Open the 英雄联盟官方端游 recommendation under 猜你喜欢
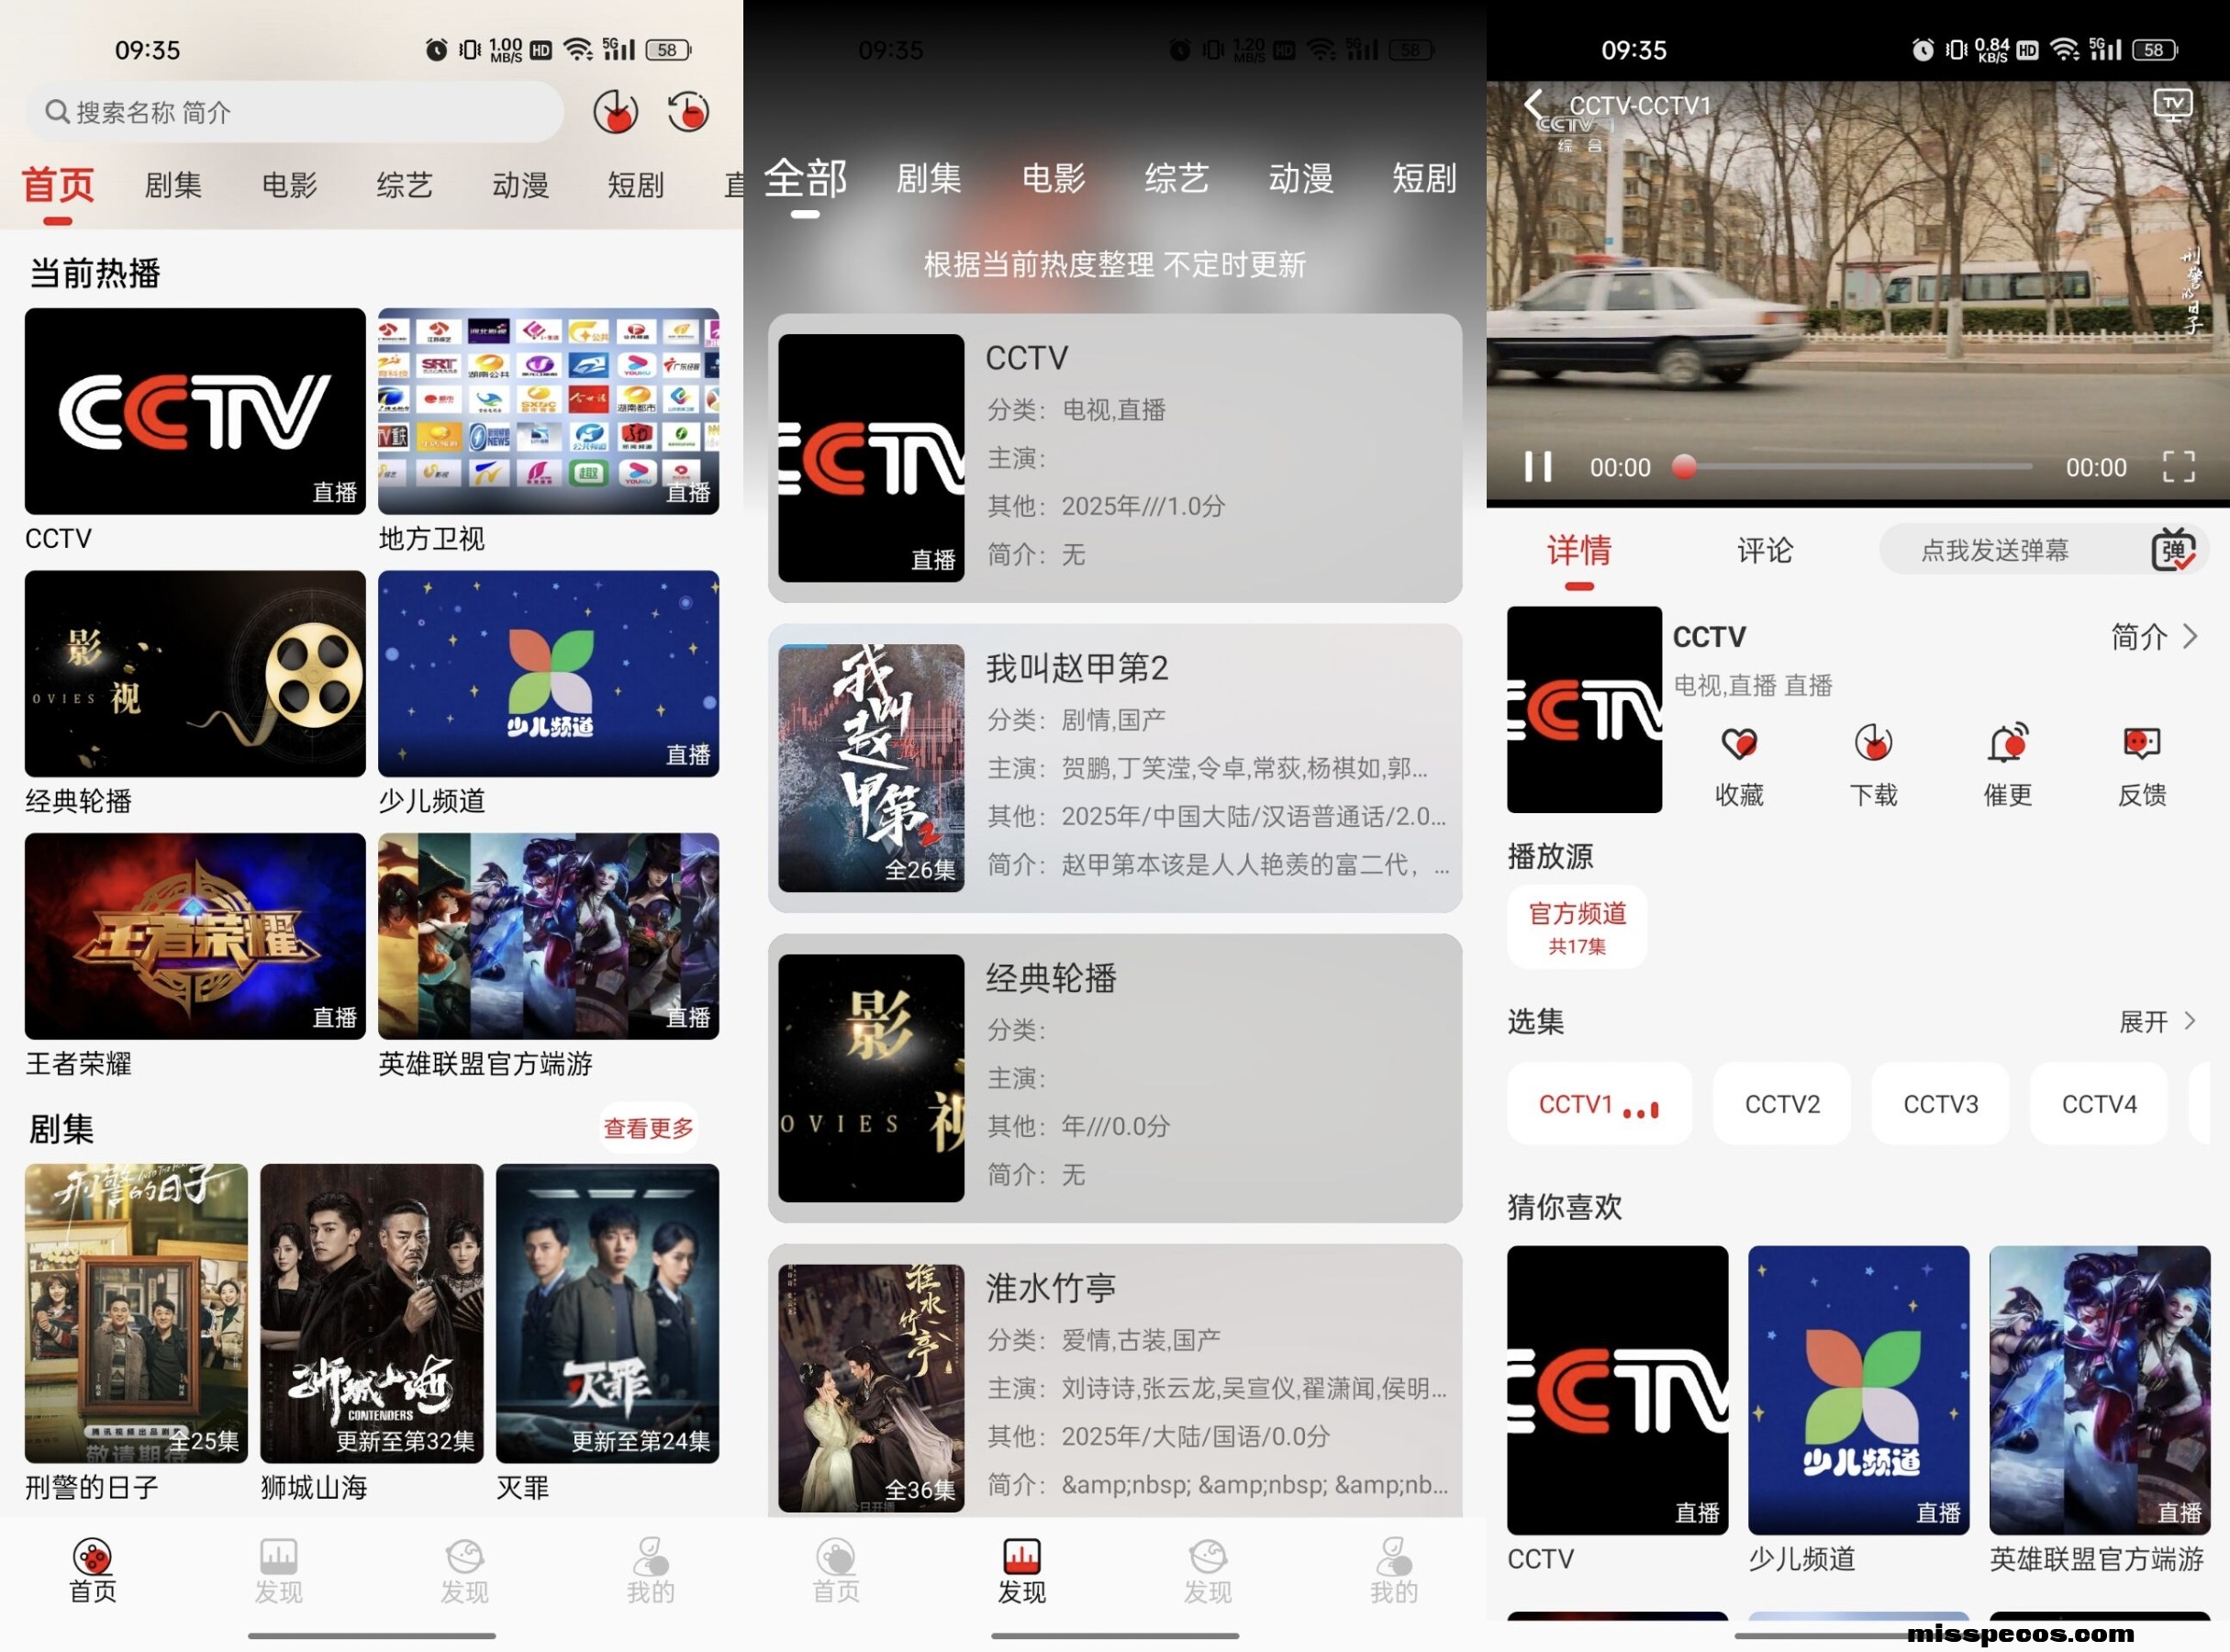Viewport: 2230px width, 1652px height. 2099,1390
